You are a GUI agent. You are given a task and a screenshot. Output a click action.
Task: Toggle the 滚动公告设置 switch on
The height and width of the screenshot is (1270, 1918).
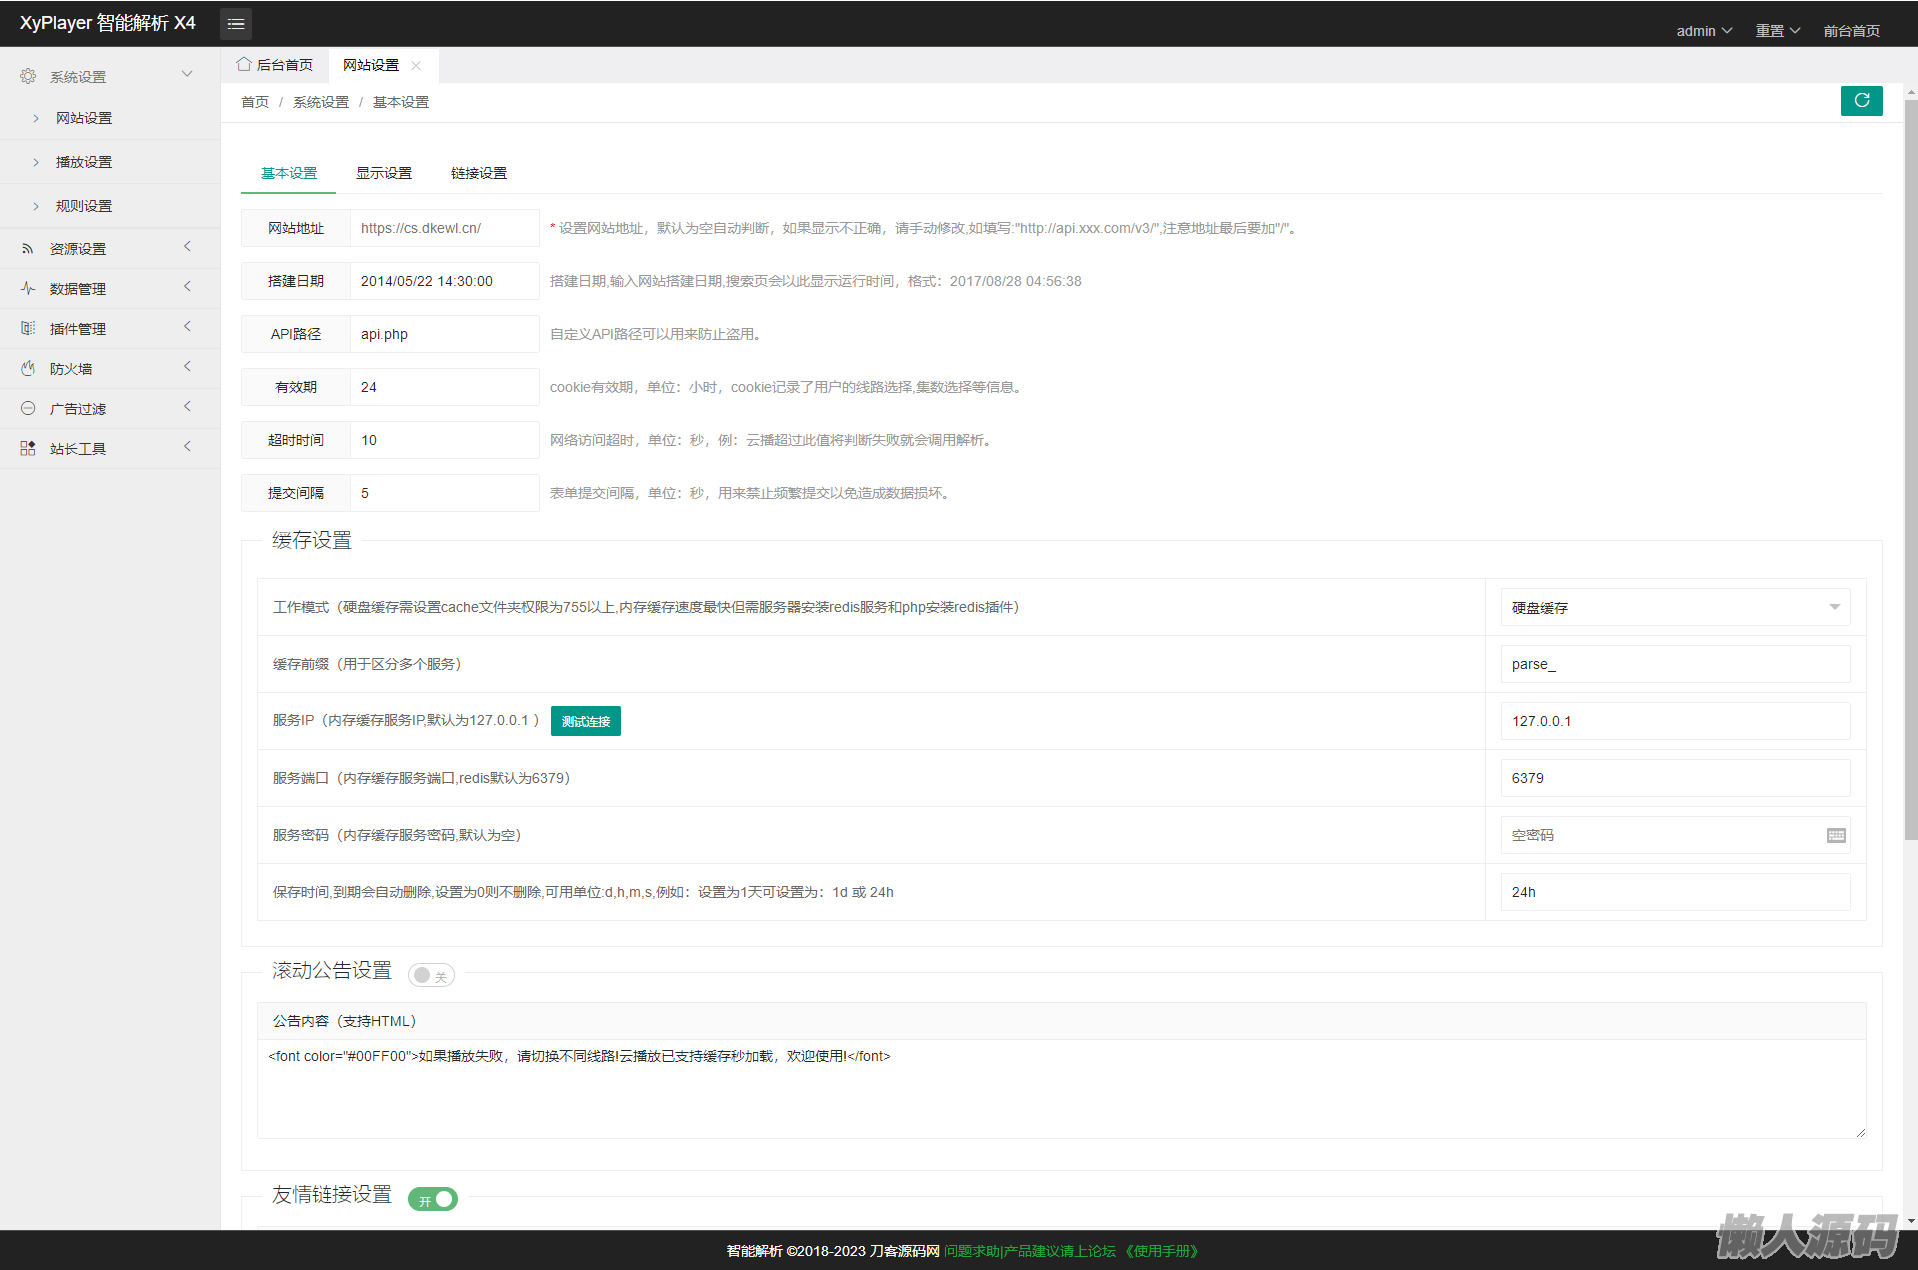pos(431,975)
